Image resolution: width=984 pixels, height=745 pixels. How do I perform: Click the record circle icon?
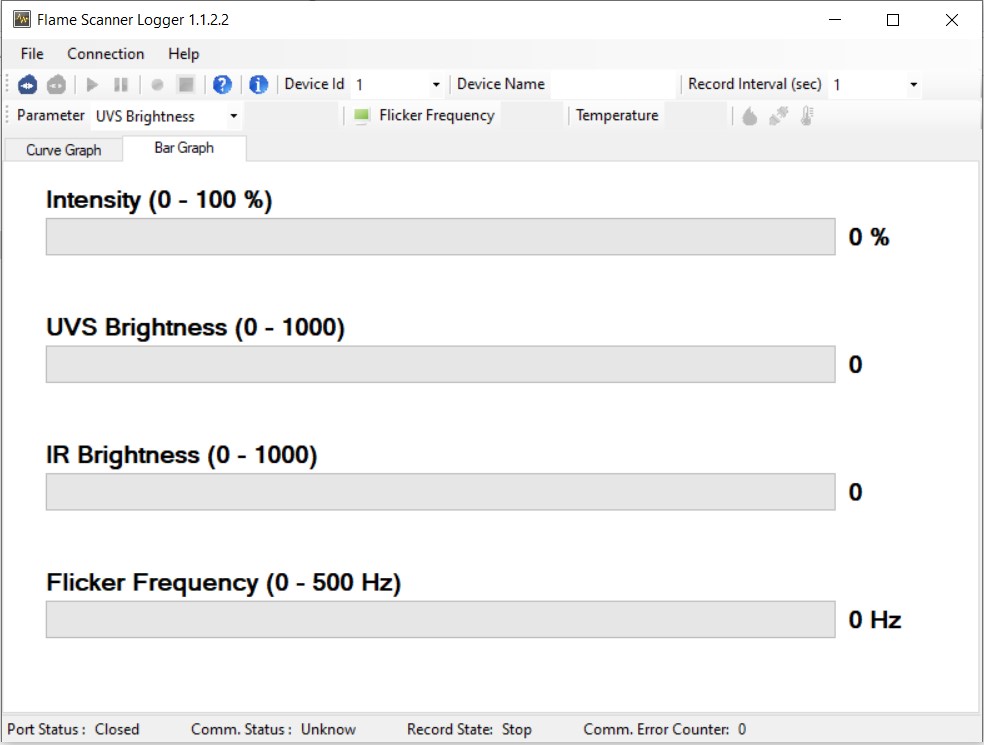[x=157, y=85]
